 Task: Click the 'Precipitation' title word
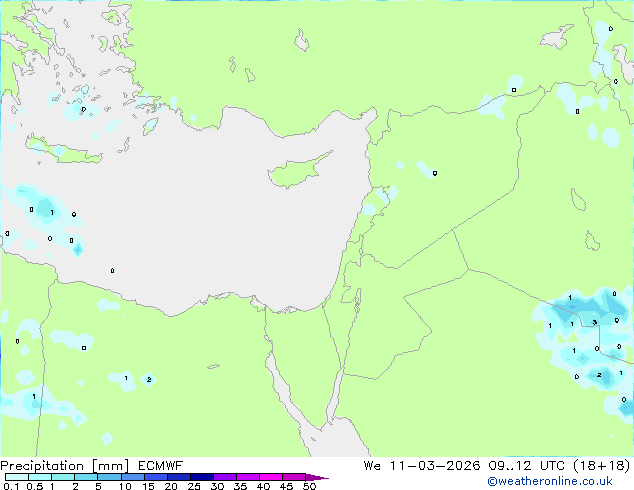(x=42, y=466)
